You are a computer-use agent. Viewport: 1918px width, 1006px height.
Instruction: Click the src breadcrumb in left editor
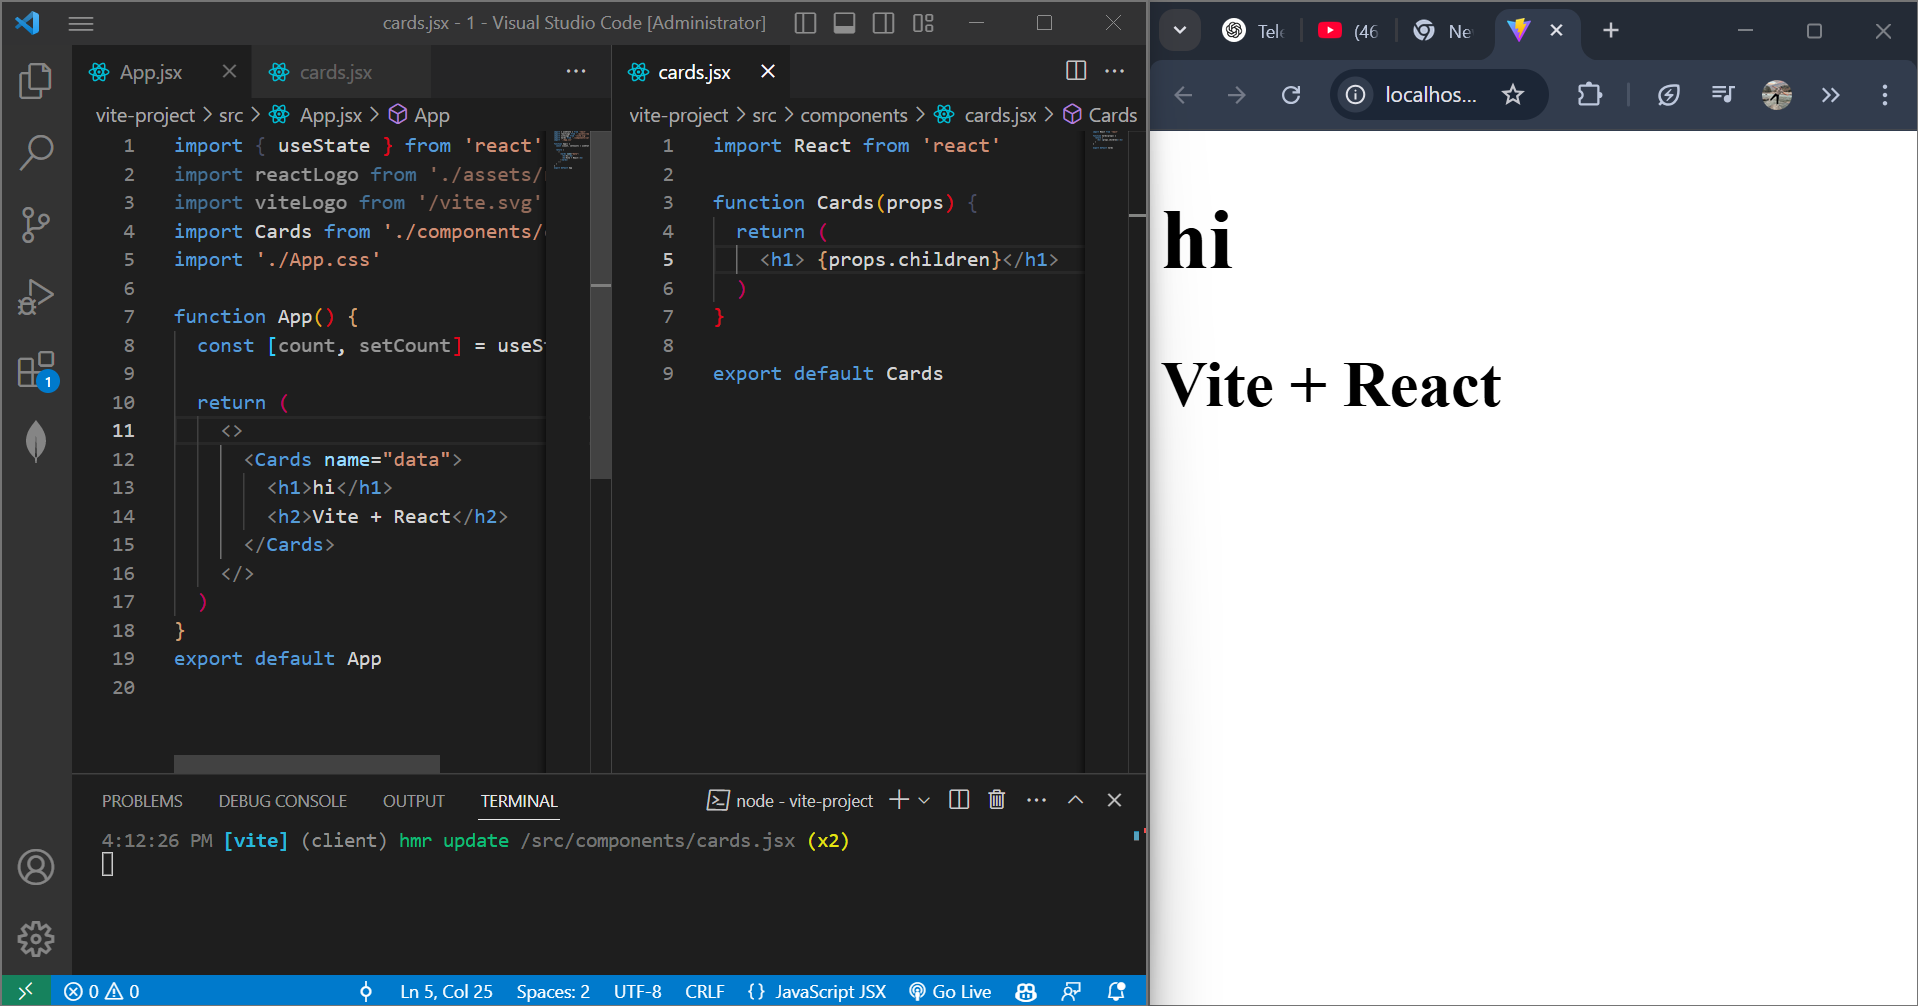231,115
